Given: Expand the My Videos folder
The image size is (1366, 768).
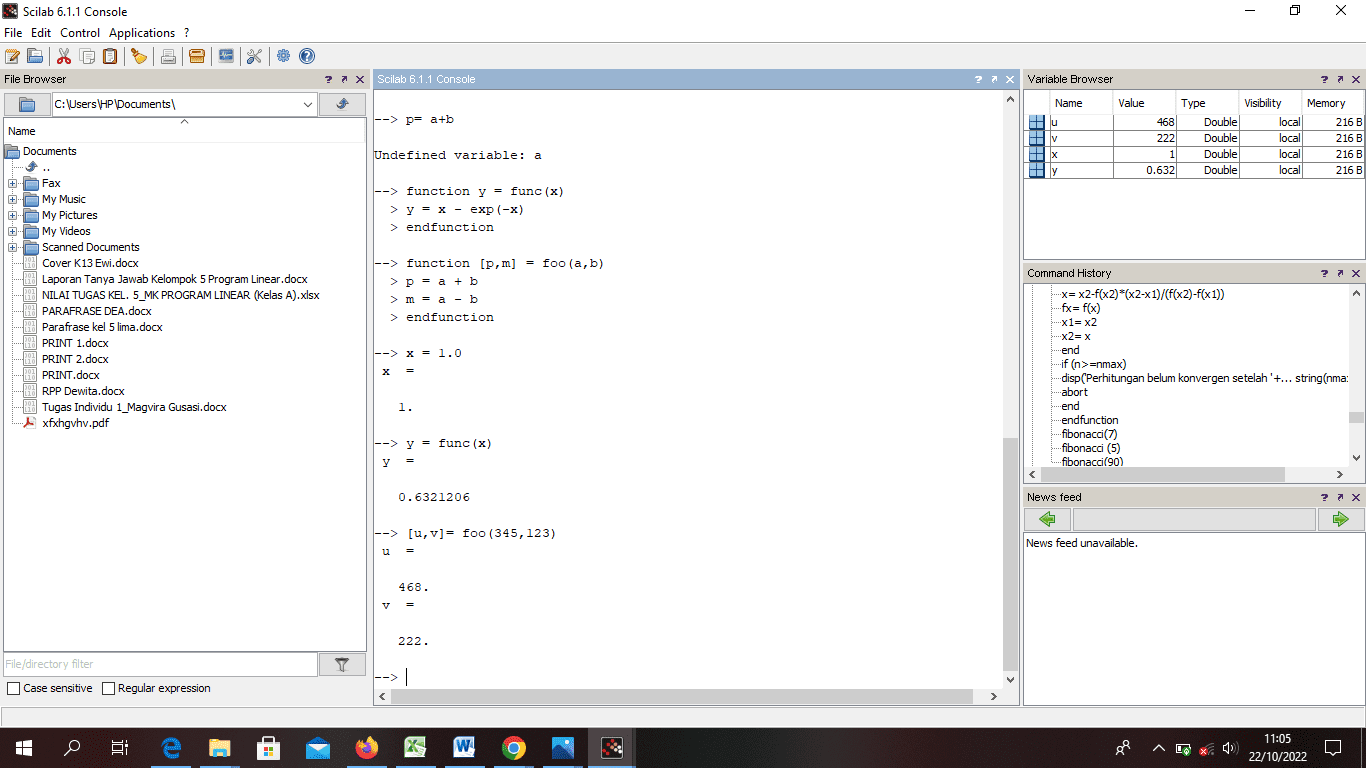Looking at the screenshot, I should [12, 231].
